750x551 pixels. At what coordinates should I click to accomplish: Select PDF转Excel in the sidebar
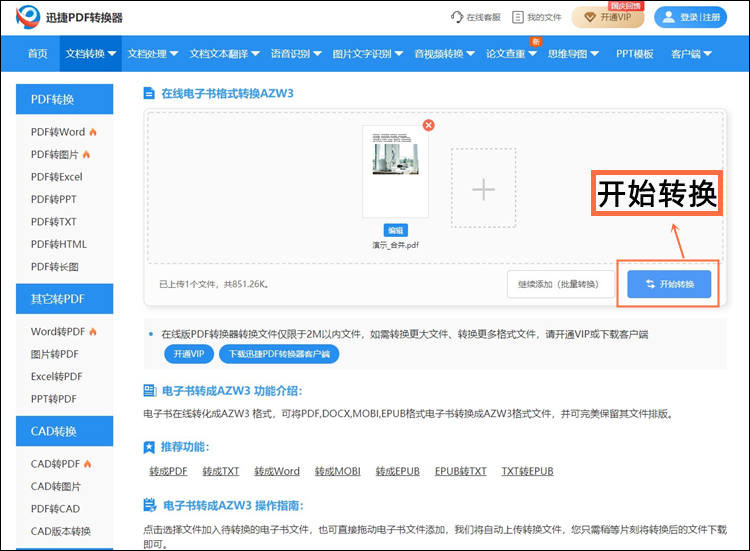(x=57, y=177)
